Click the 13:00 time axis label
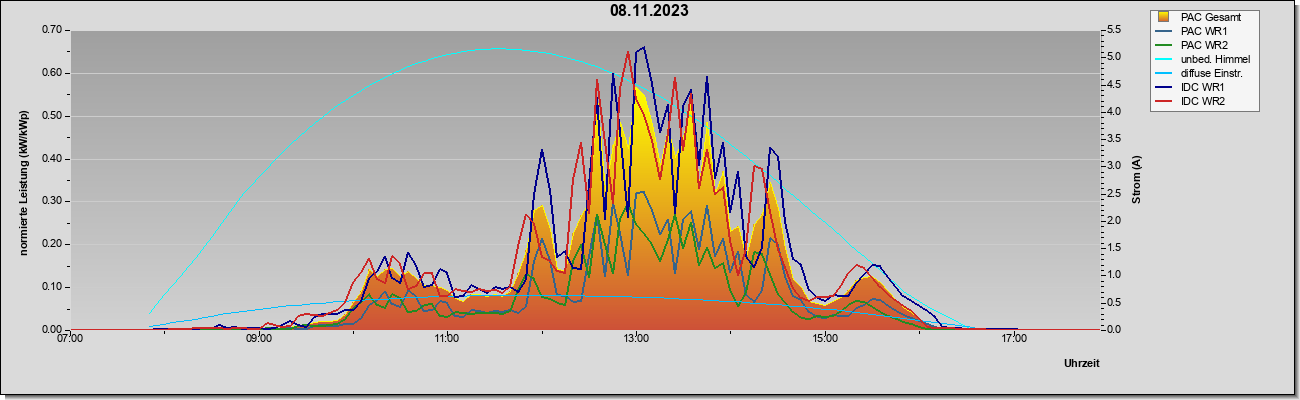Image resolution: width=1300 pixels, height=400 pixels. point(636,339)
